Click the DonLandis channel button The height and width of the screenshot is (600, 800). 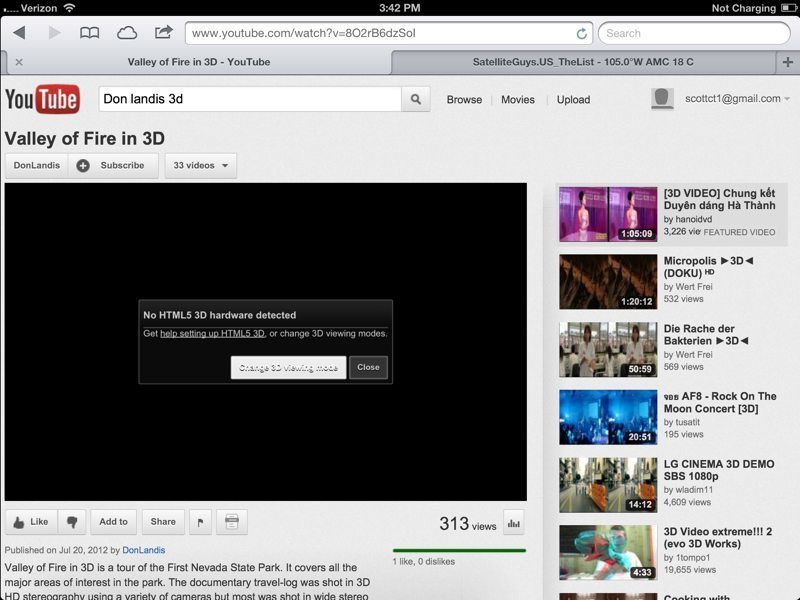pos(37,165)
